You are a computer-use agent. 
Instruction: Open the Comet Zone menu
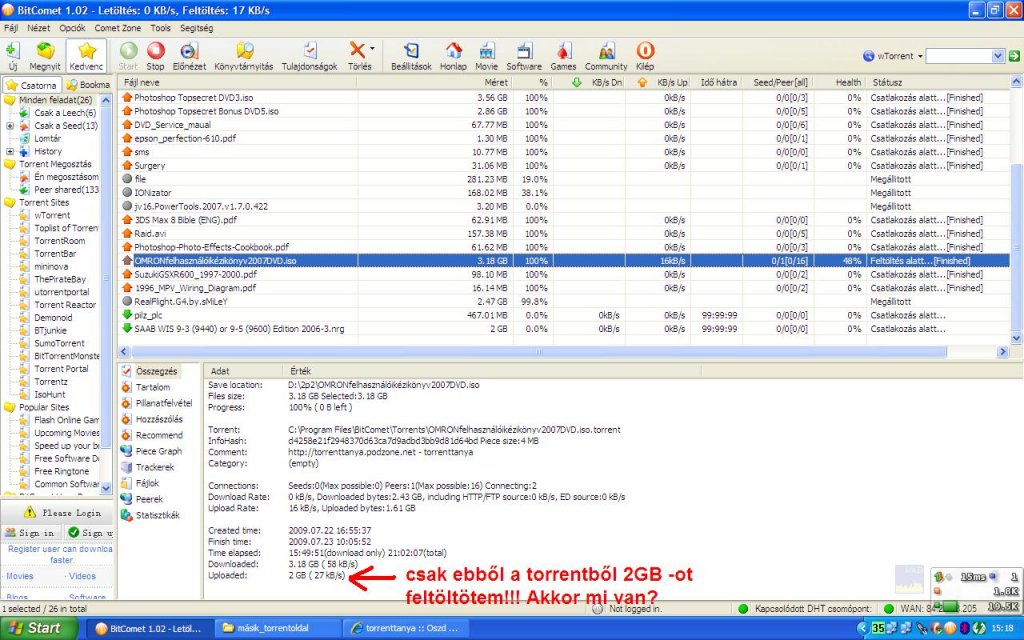point(118,28)
